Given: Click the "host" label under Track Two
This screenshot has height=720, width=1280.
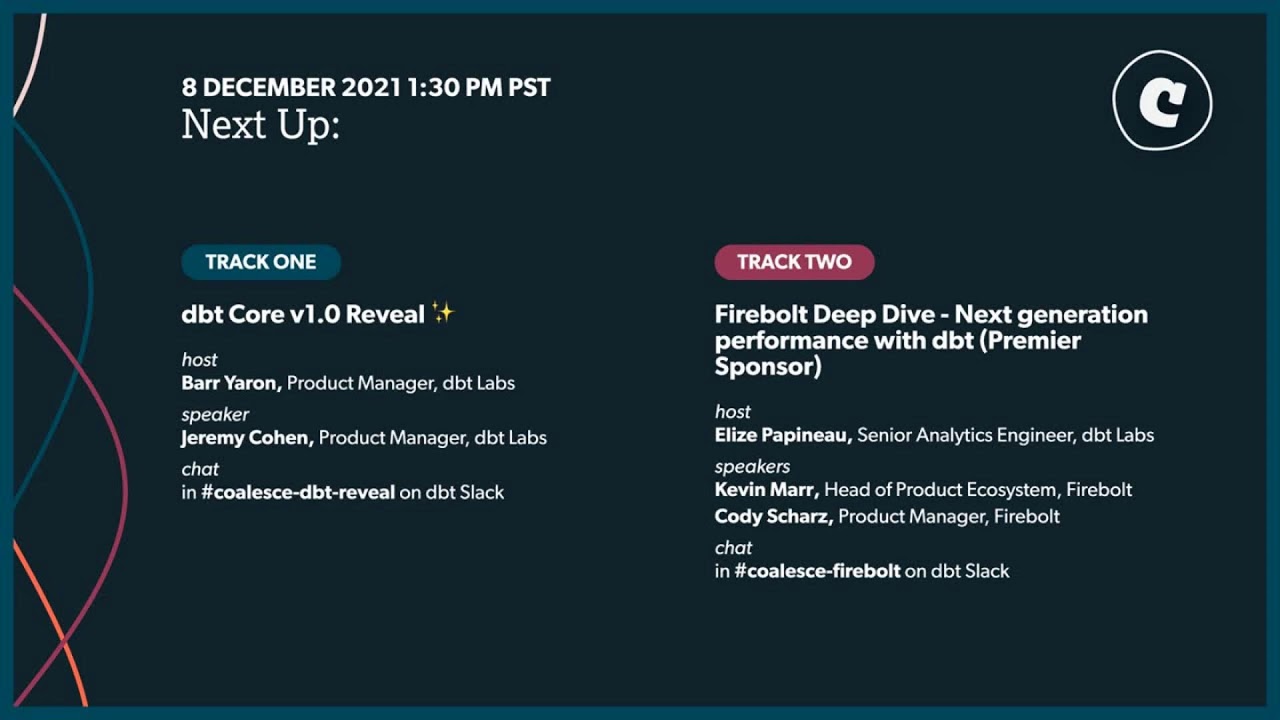Looking at the screenshot, I should coord(732,411).
